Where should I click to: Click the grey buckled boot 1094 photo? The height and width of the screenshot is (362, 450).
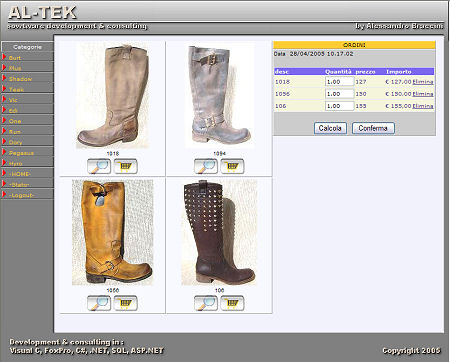(x=219, y=96)
